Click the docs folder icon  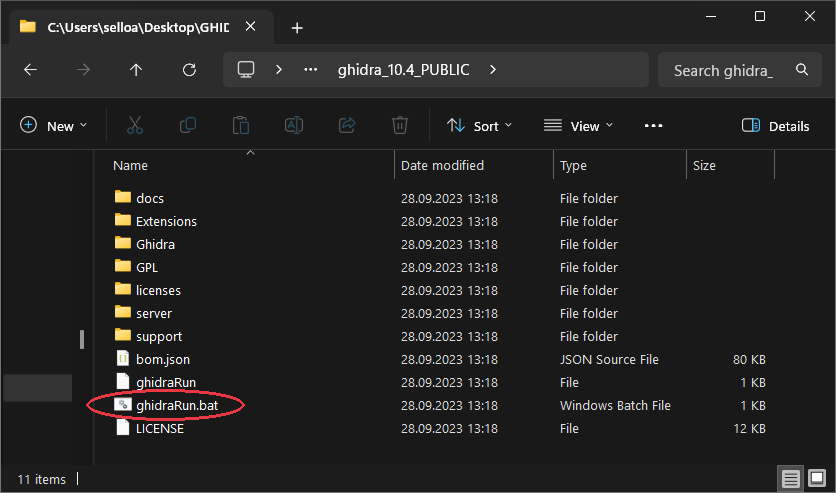(123, 197)
